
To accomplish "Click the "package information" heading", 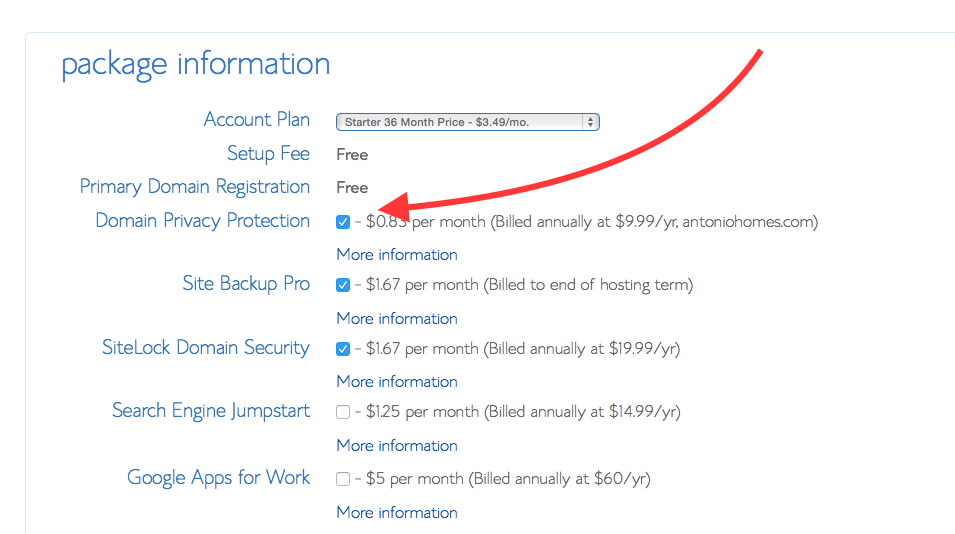I will point(196,64).
